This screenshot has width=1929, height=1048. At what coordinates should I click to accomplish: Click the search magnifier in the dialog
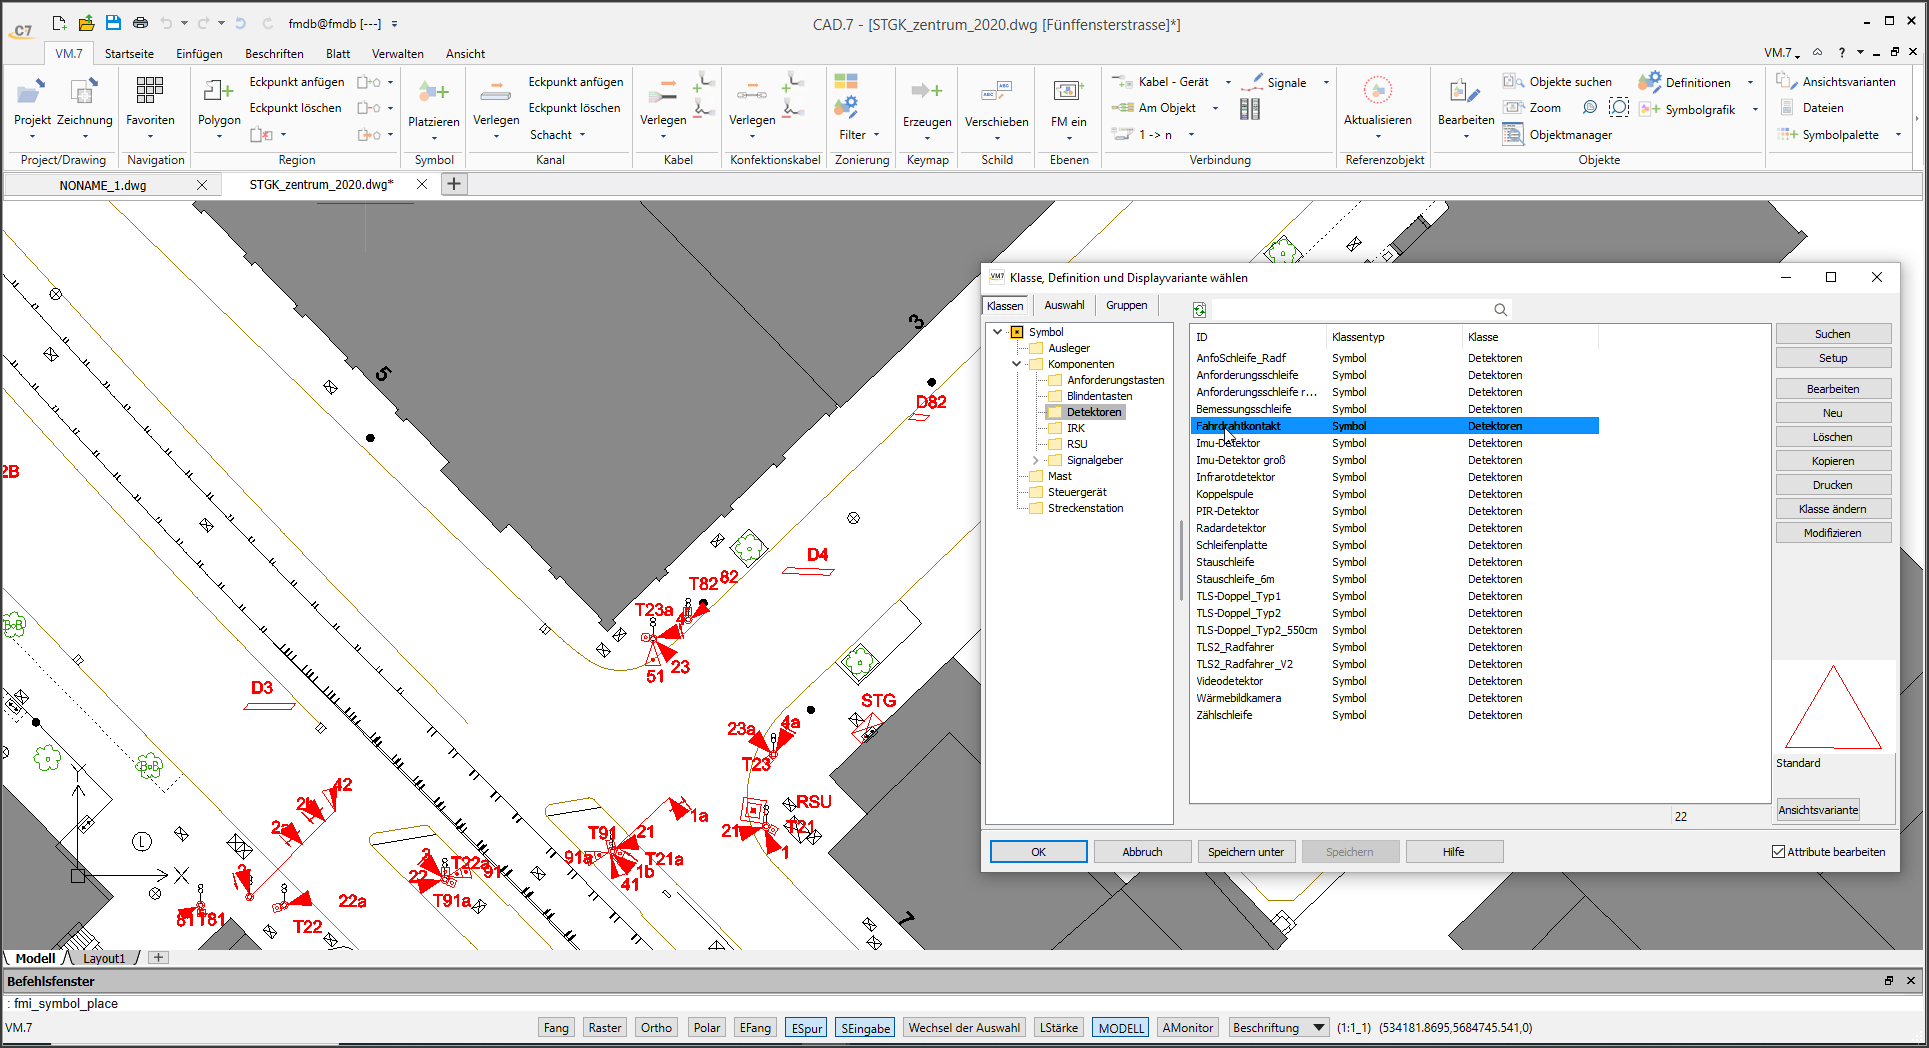(x=1500, y=310)
